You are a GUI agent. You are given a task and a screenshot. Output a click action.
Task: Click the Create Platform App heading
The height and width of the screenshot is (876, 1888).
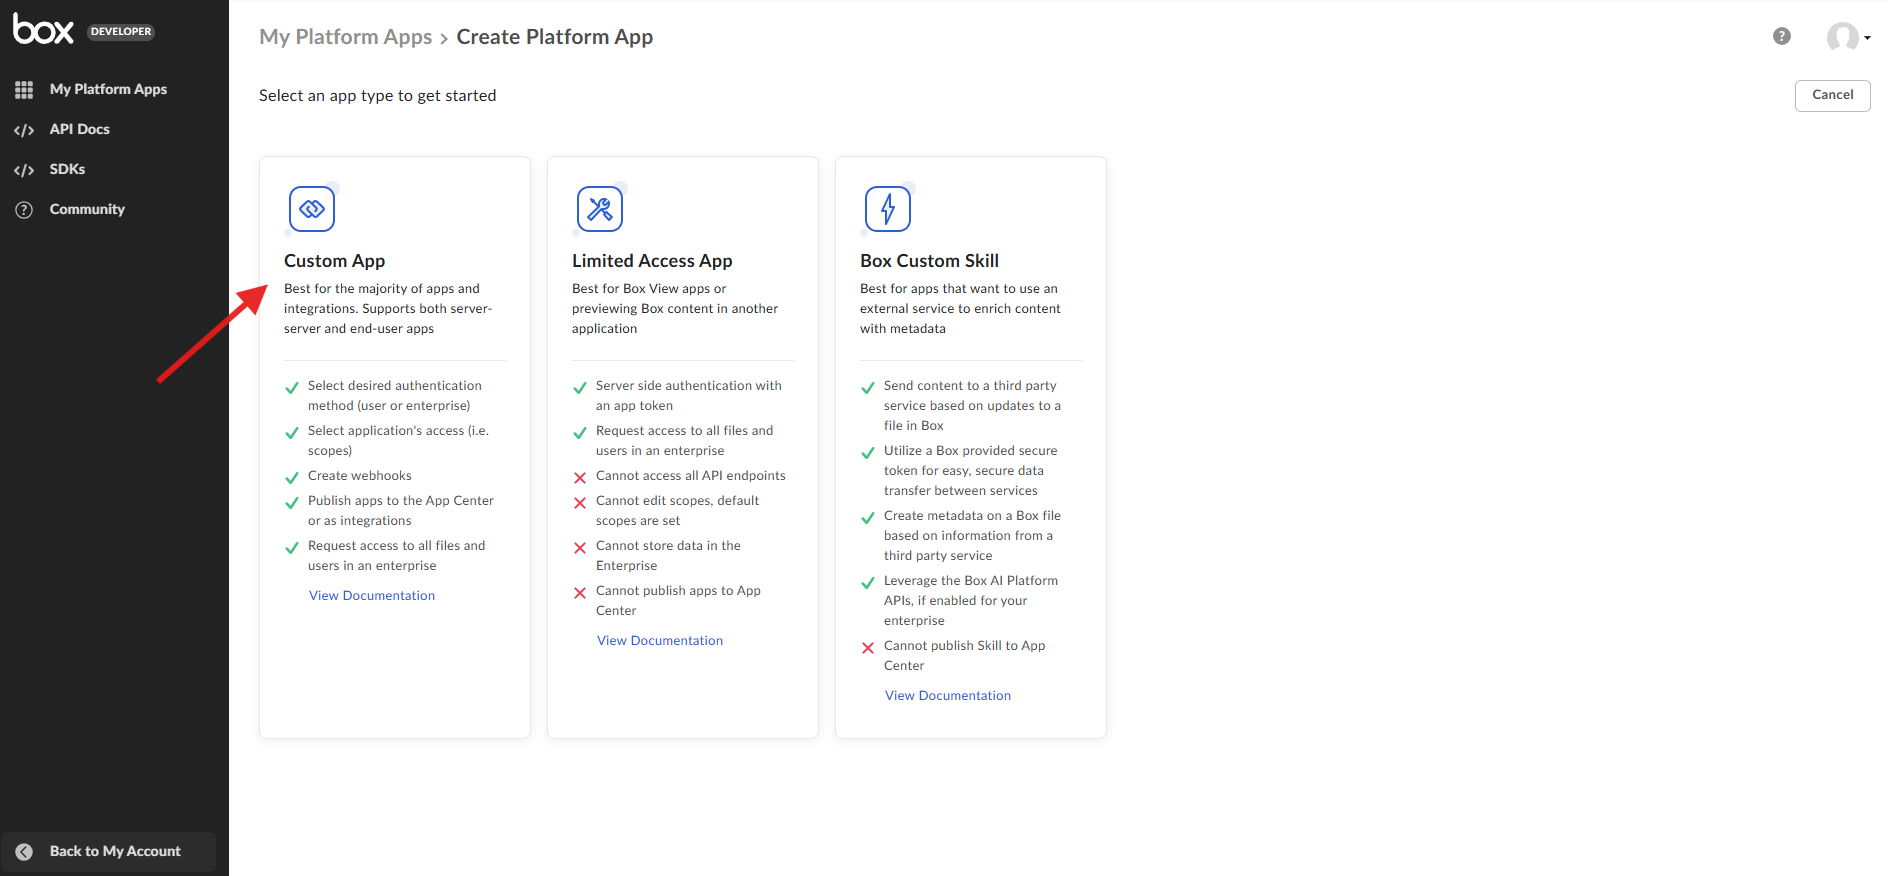555,37
